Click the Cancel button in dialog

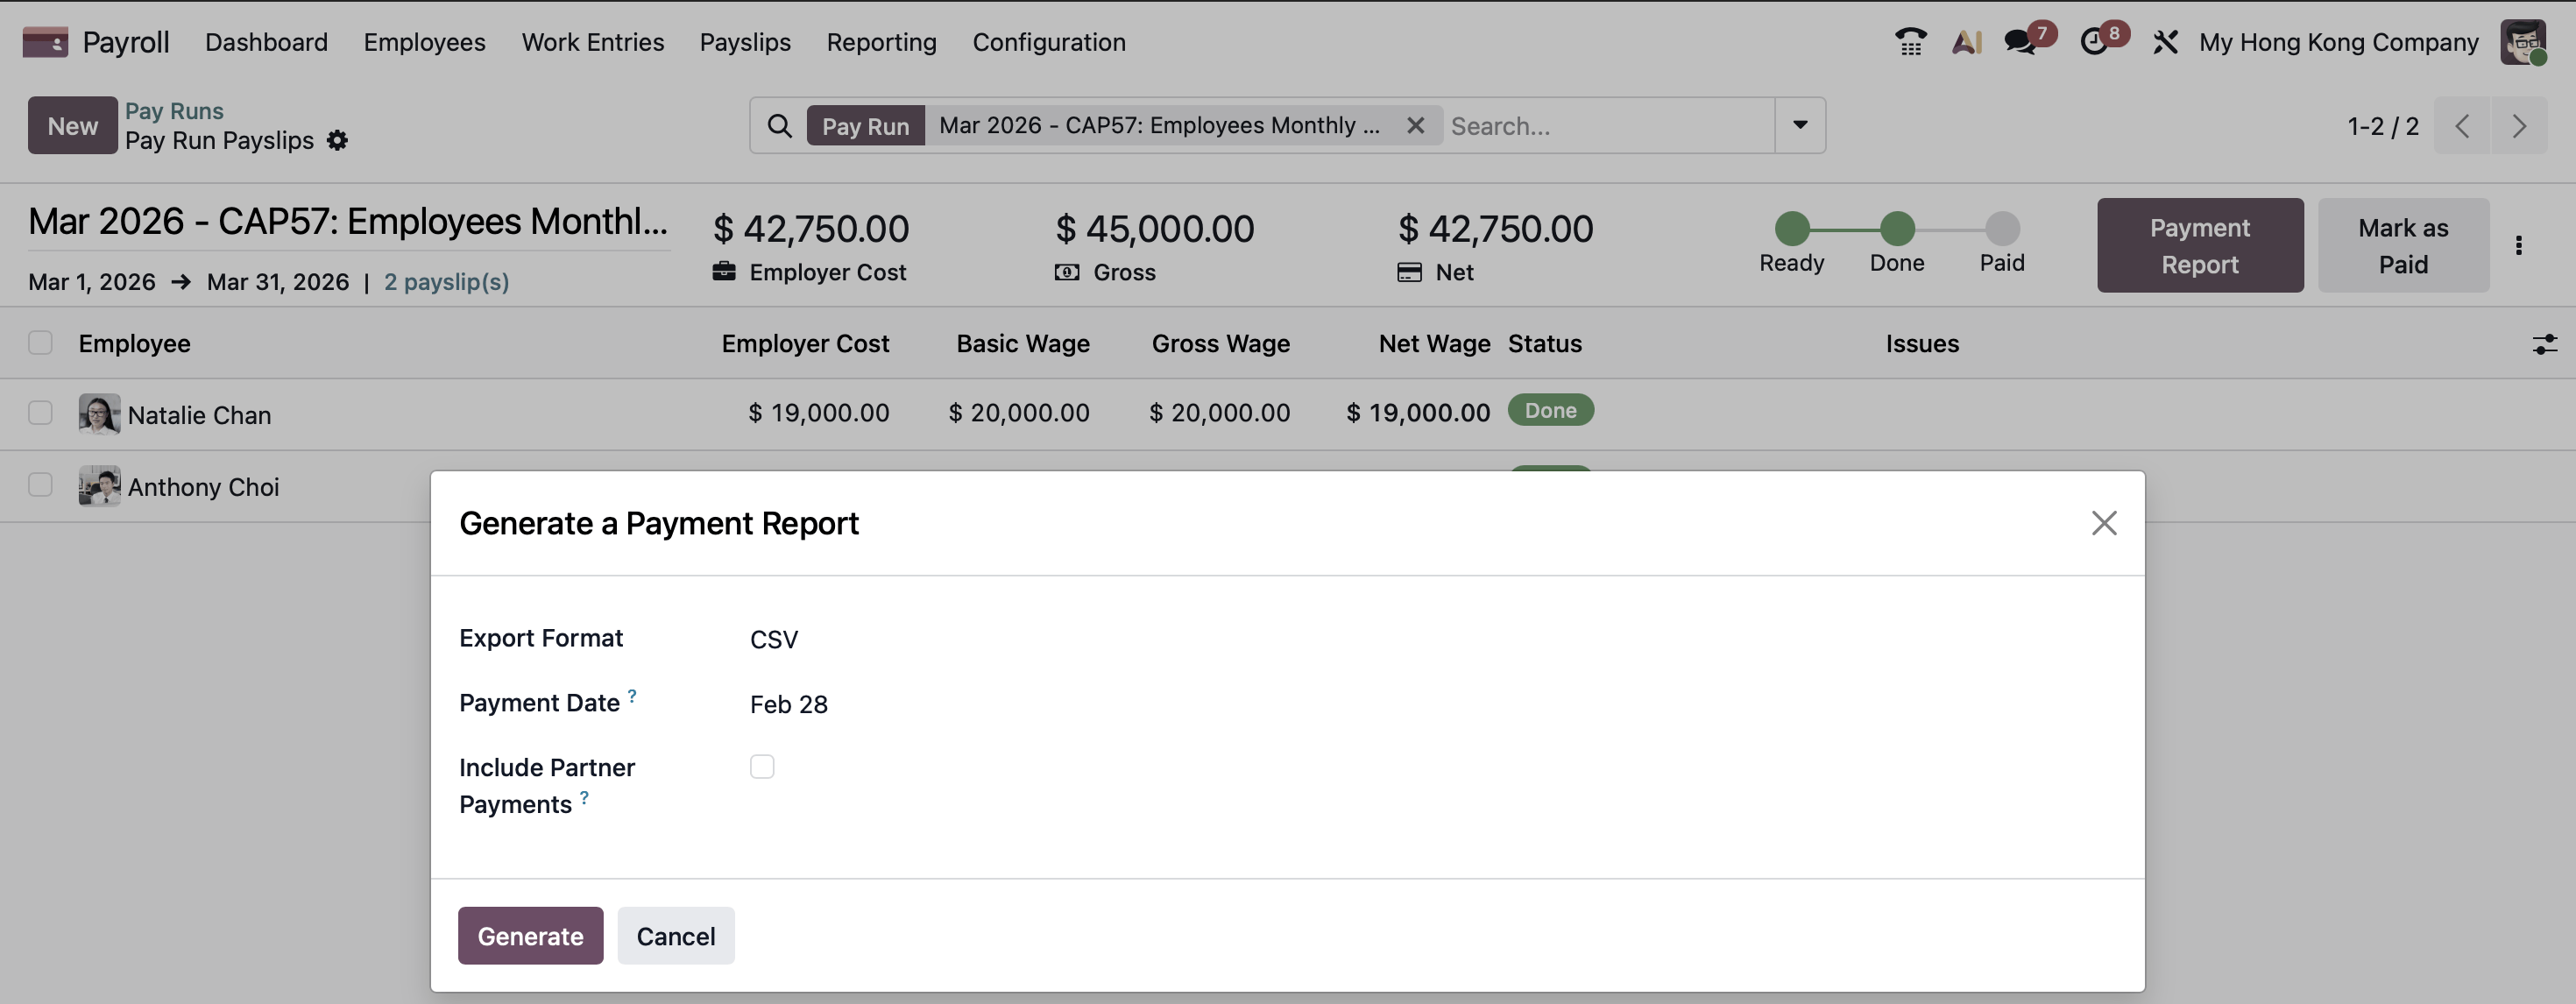click(676, 936)
